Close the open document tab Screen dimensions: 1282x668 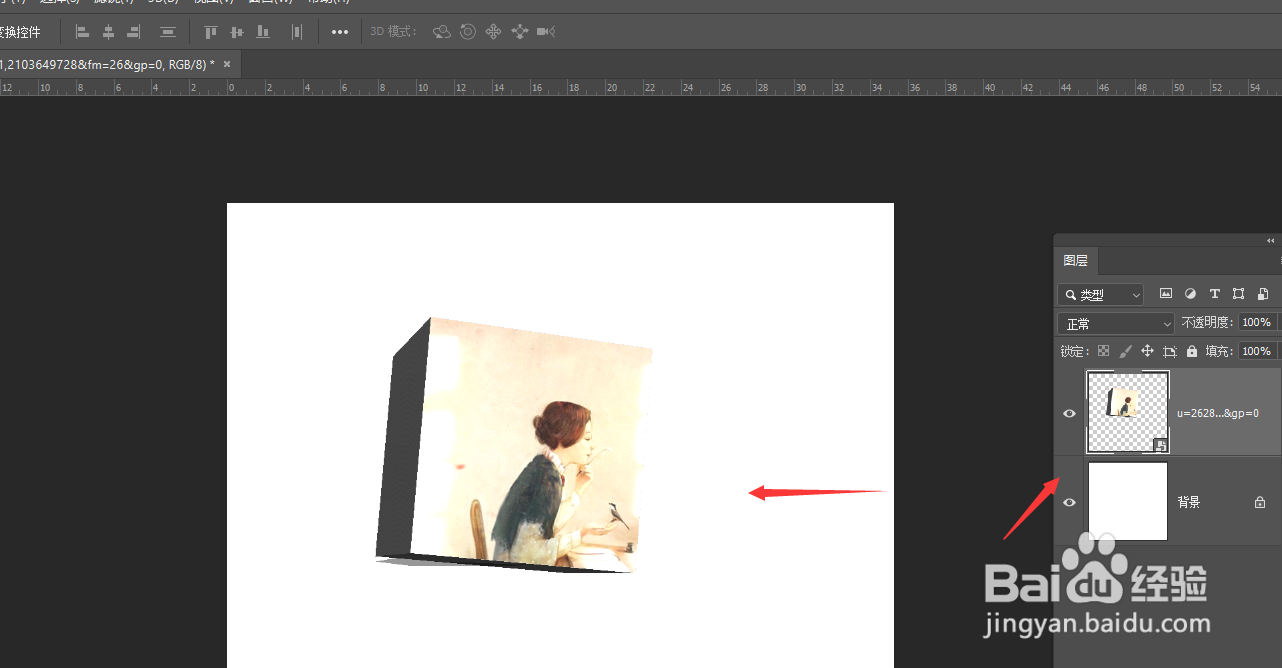click(227, 64)
